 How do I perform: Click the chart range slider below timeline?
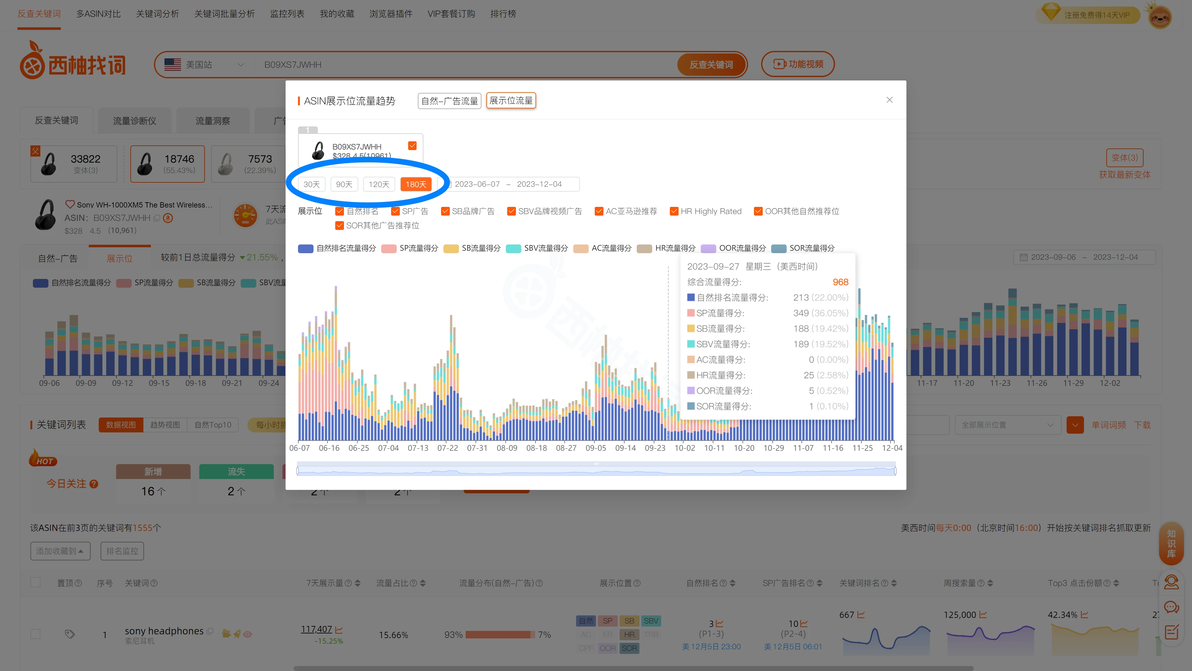pyautogui.click(x=596, y=470)
